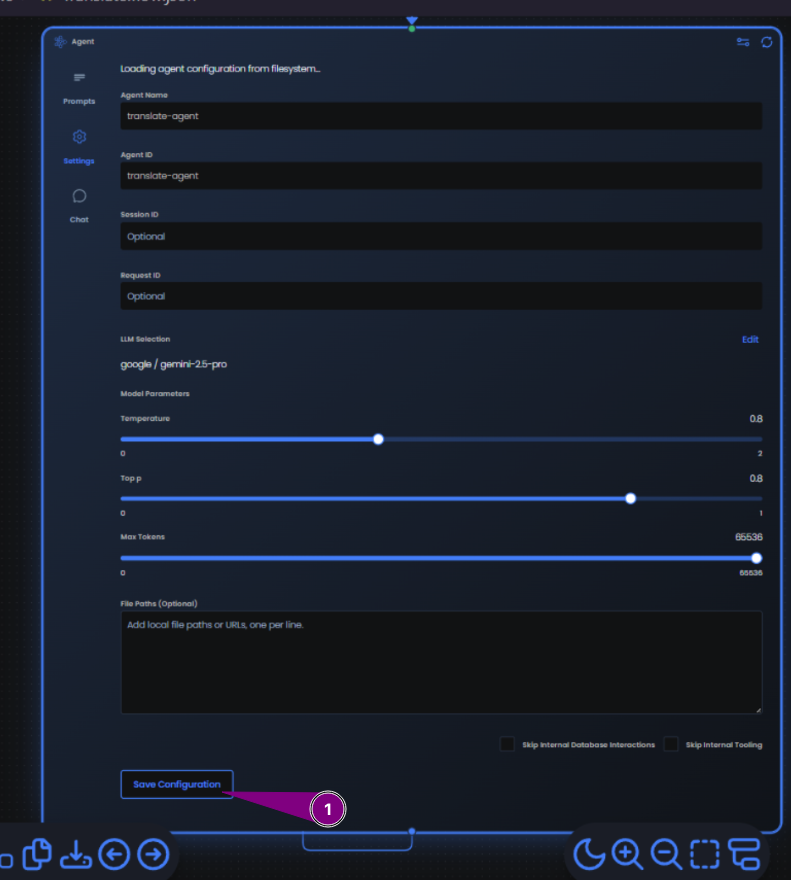The width and height of the screenshot is (791, 880).
Task: Adjust the Temperature slider handle
Action: pos(378,439)
